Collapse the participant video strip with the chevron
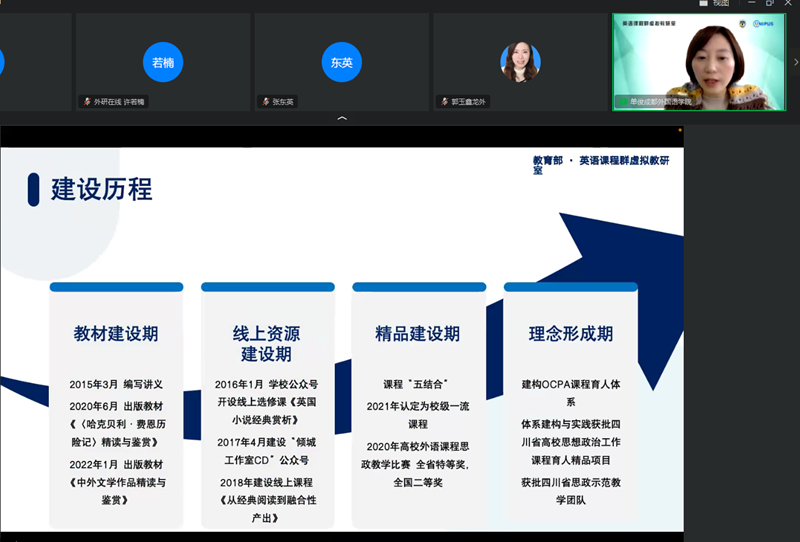Image resolution: width=800 pixels, height=542 pixels. (342, 118)
